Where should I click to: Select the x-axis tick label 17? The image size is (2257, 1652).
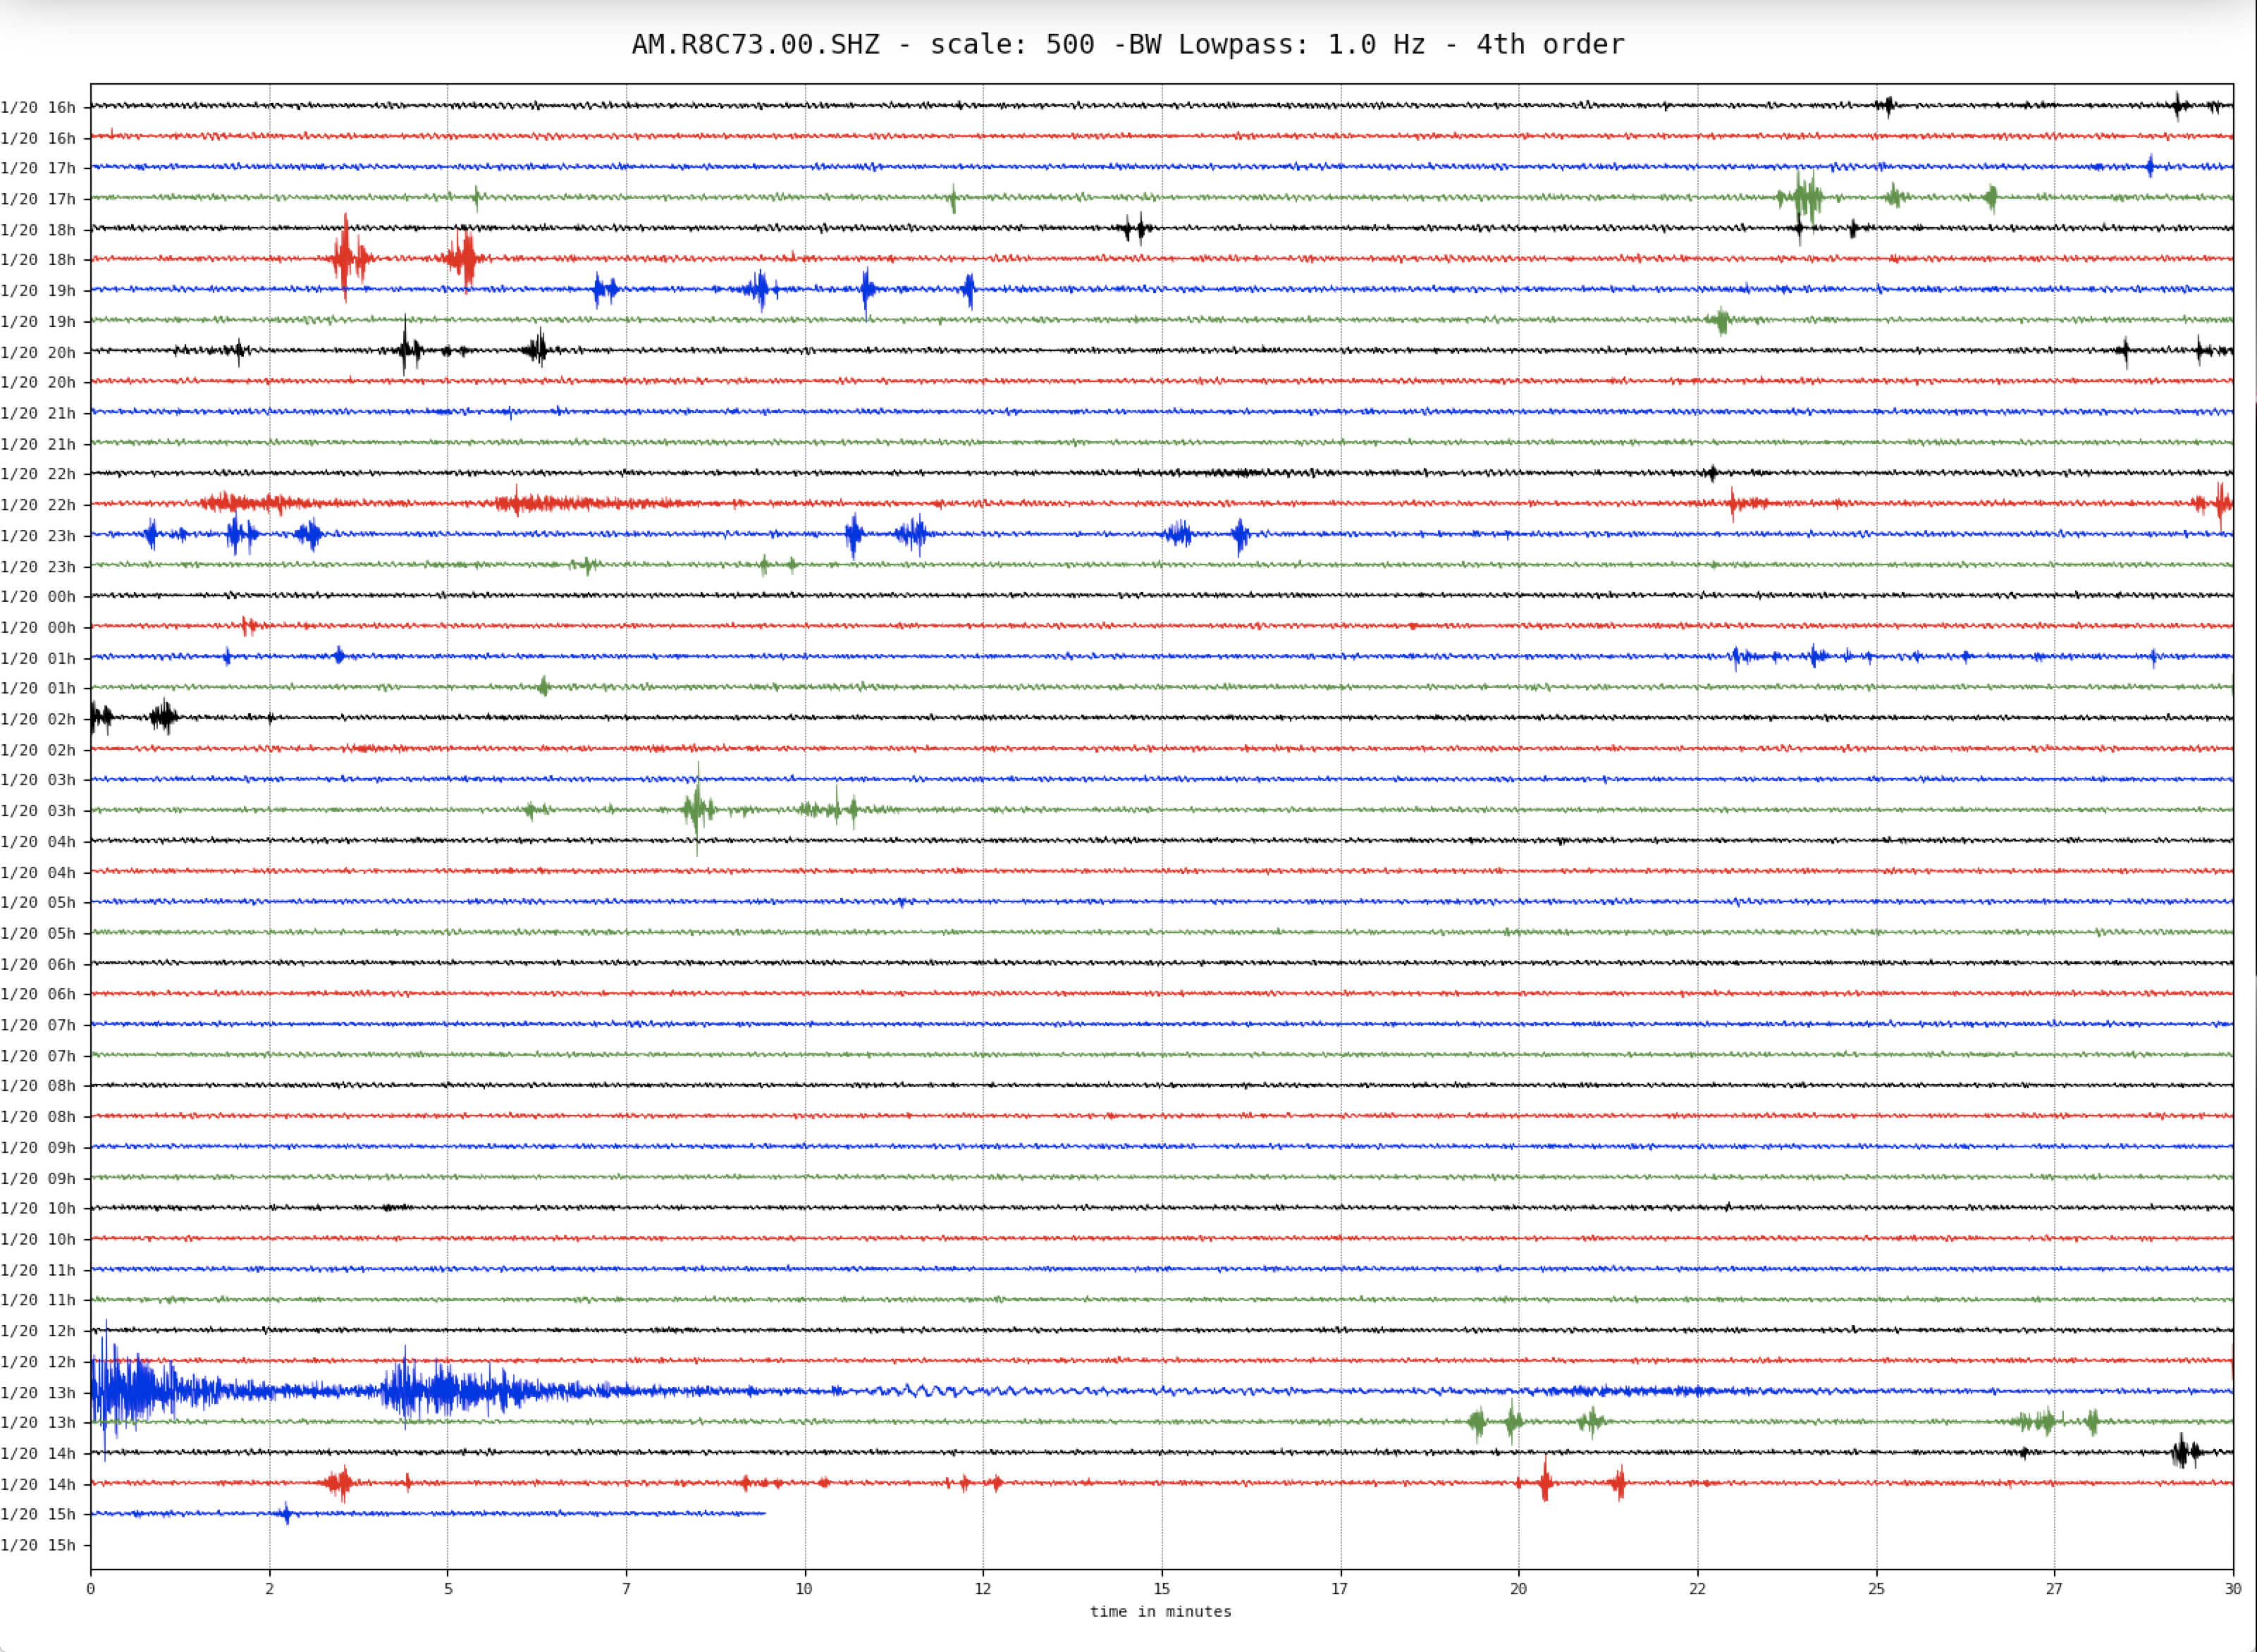pos(1340,1588)
